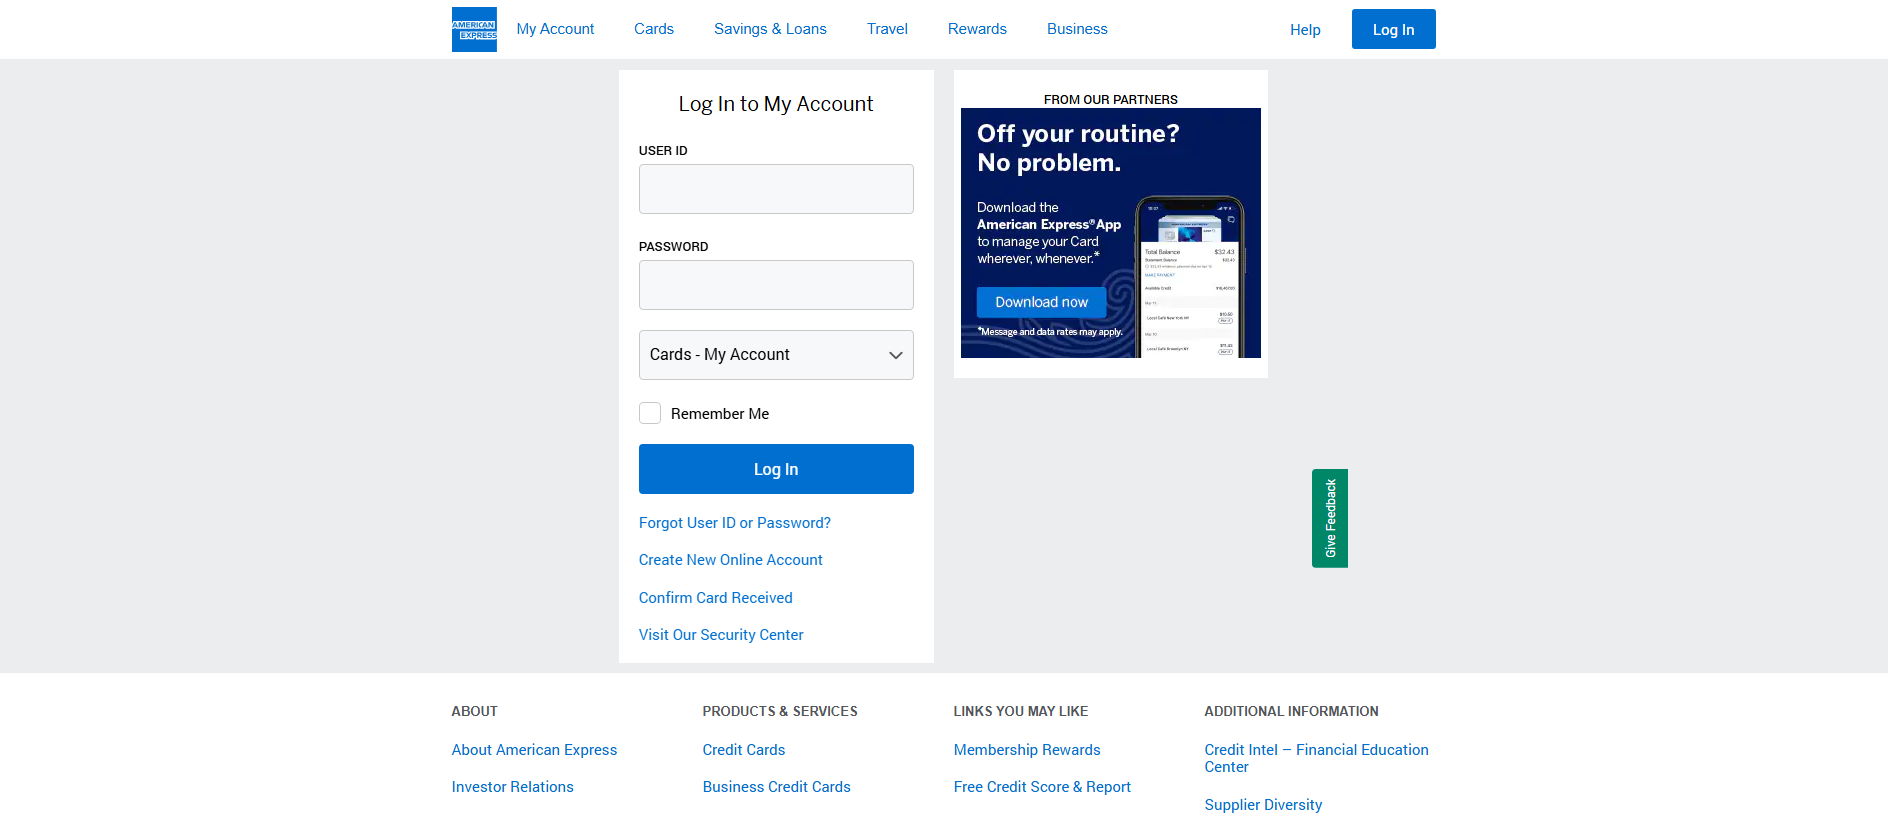Focus the User ID input field
Screen dimensions: 1888x818
point(776,189)
